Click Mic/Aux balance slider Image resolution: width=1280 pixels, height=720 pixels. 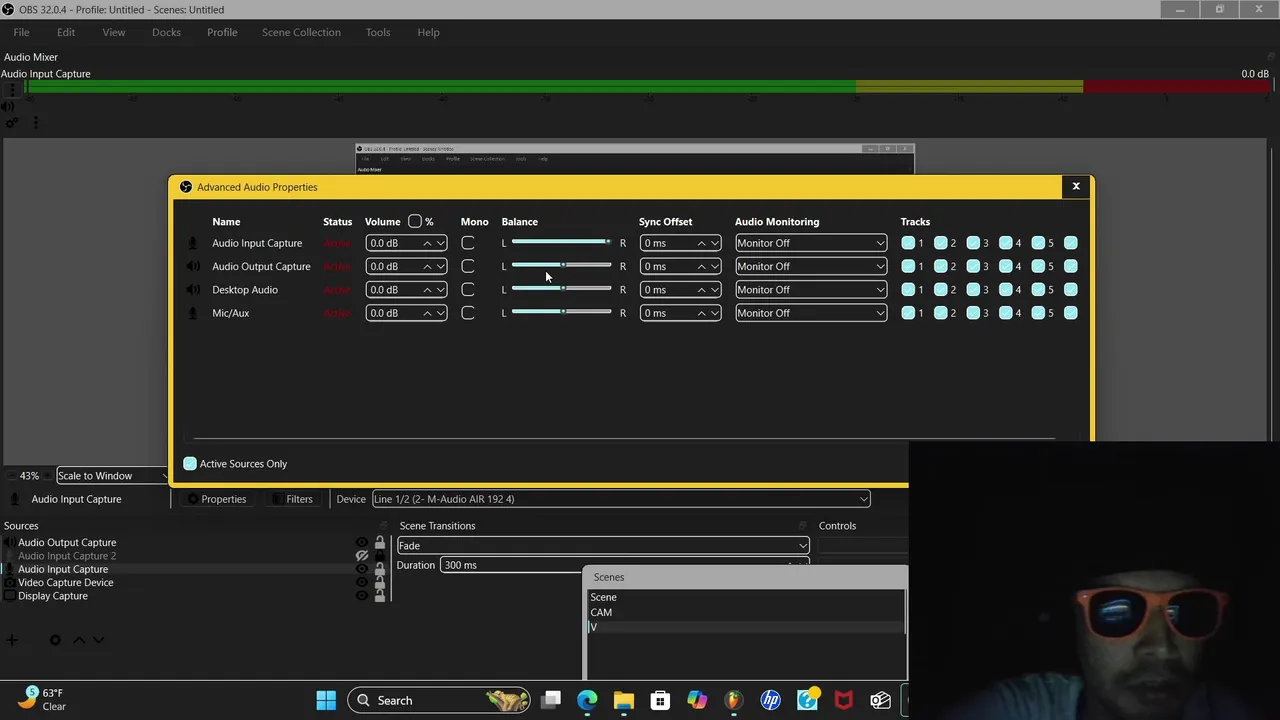click(x=561, y=312)
